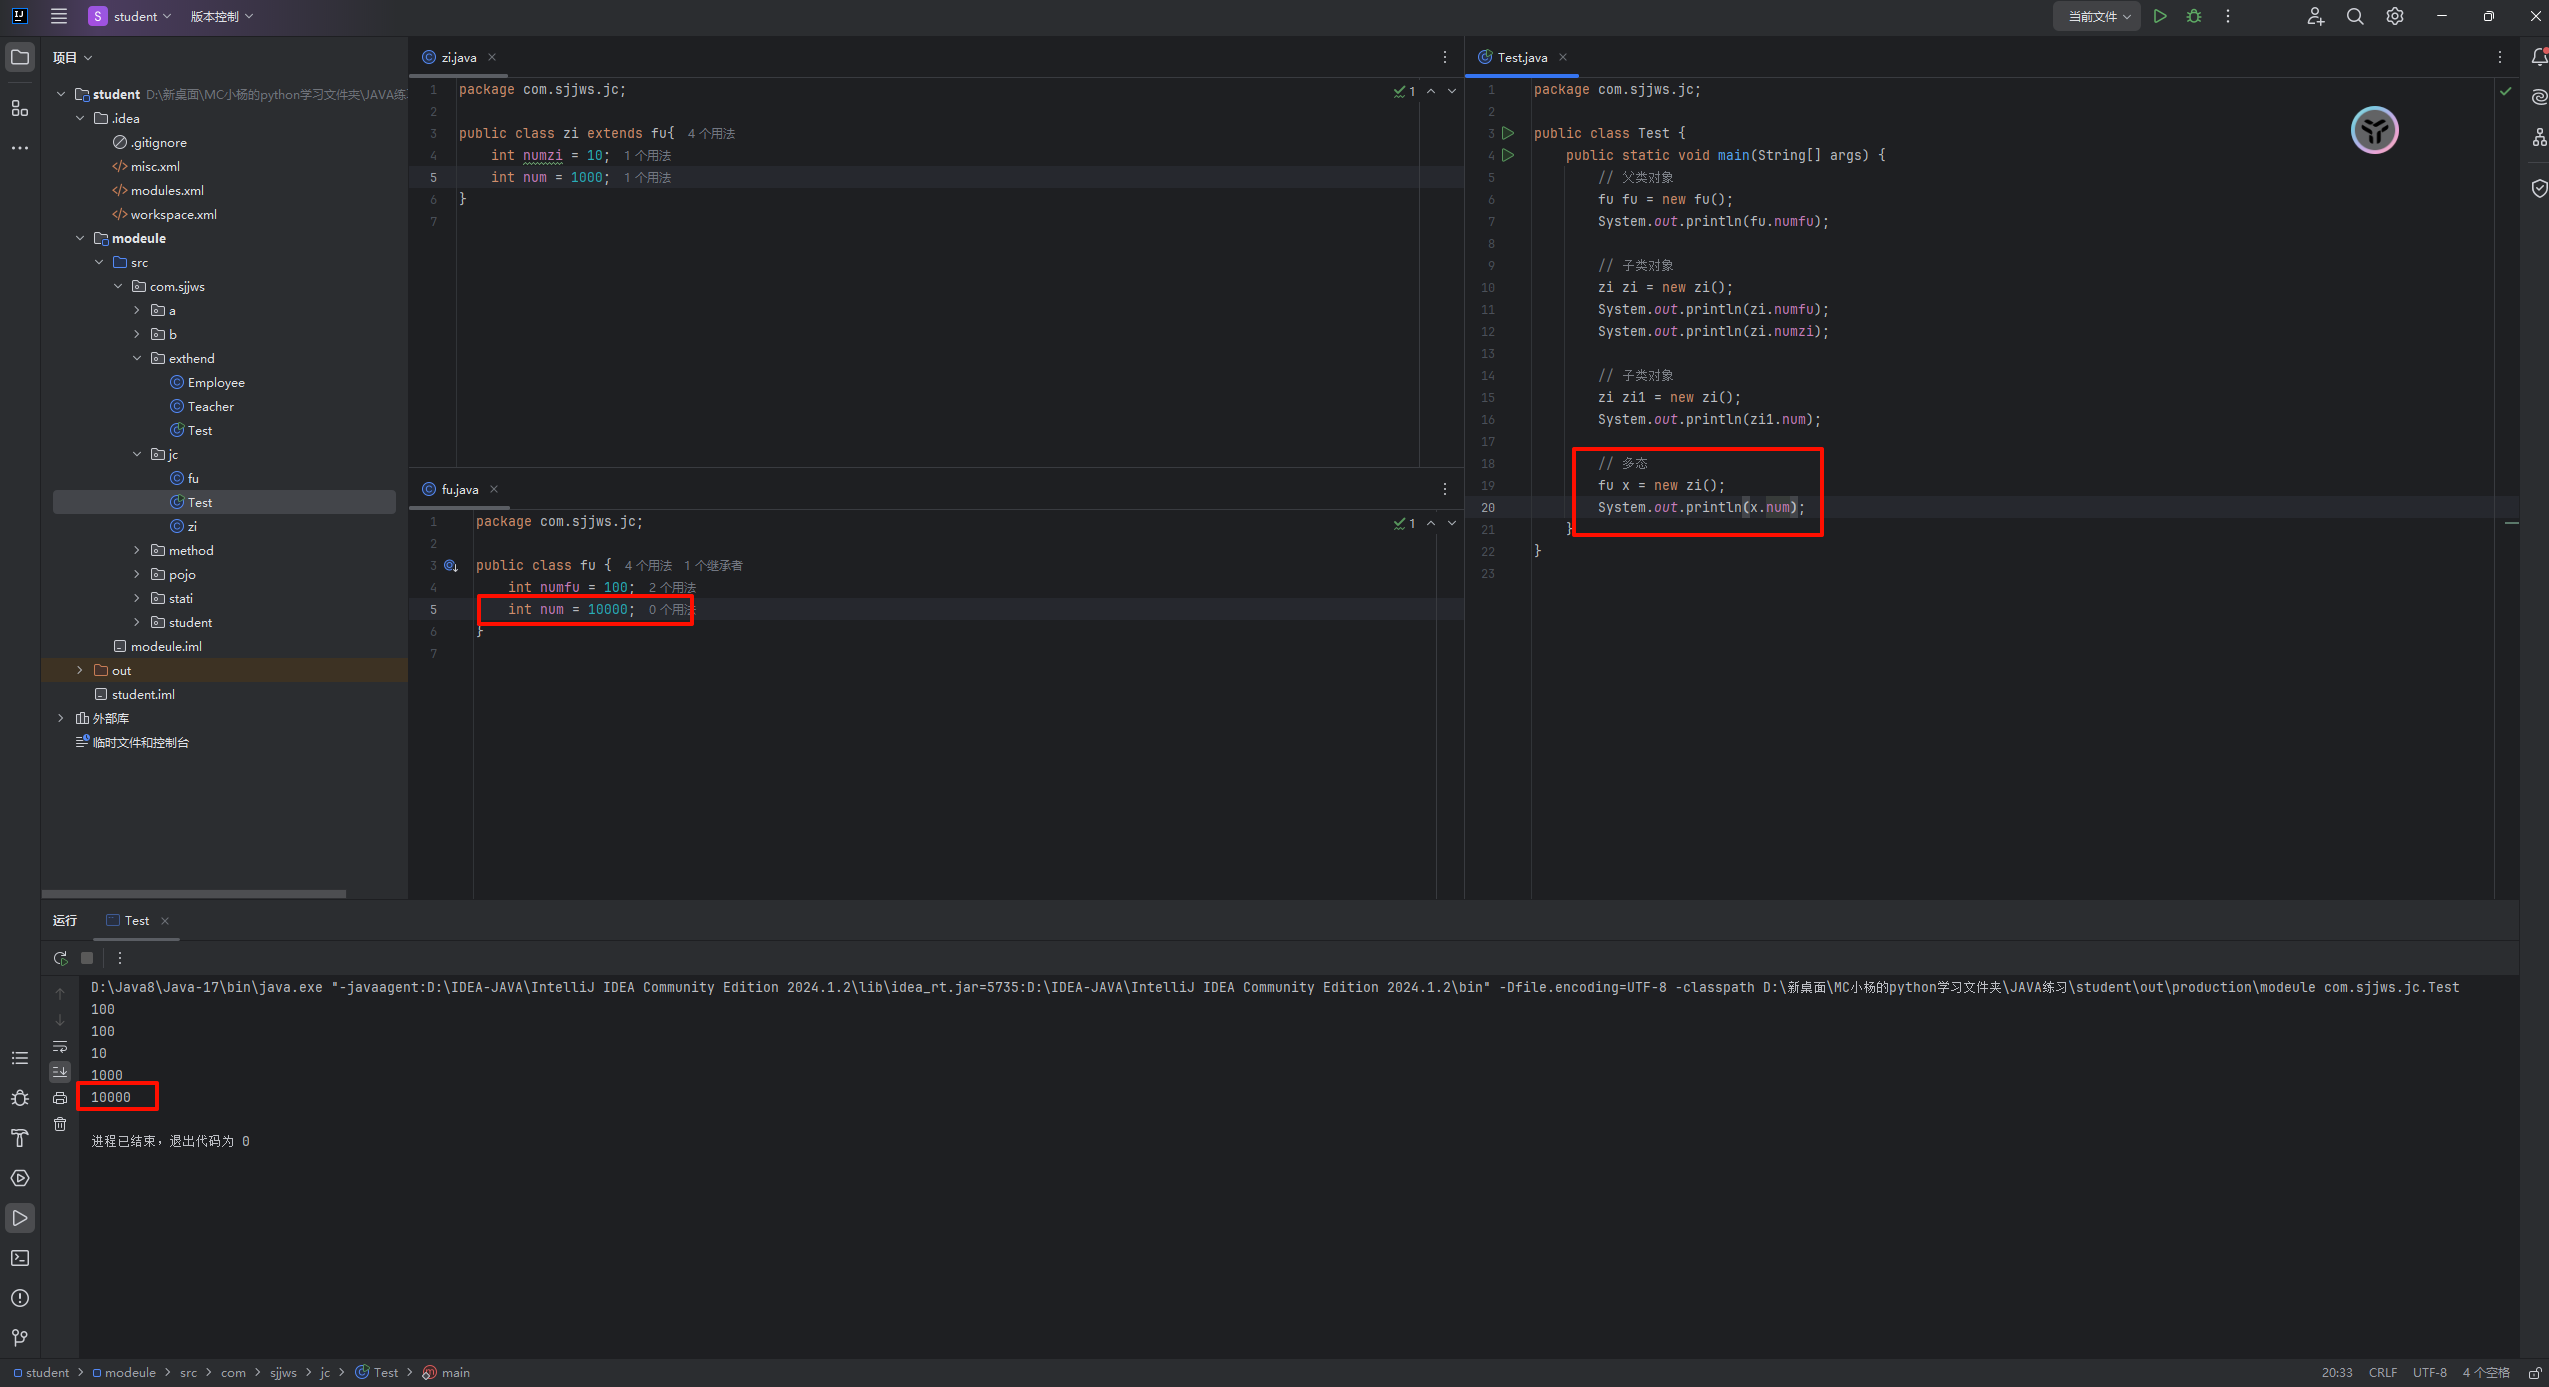This screenshot has height=1387, width=2549.
Task: Click the project tree horizontal scrollbar
Action: click(194, 893)
